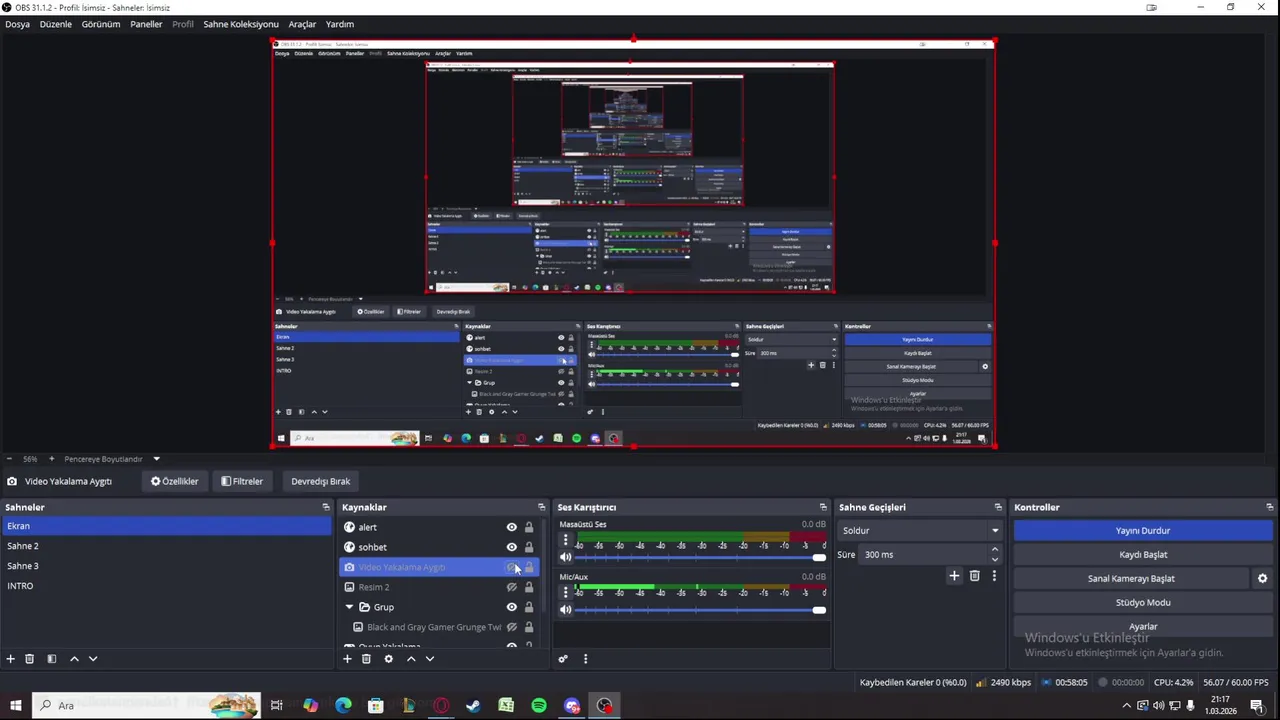This screenshot has width=1280, height=720.
Task: Open the Görünüm menu
Action: [101, 24]
